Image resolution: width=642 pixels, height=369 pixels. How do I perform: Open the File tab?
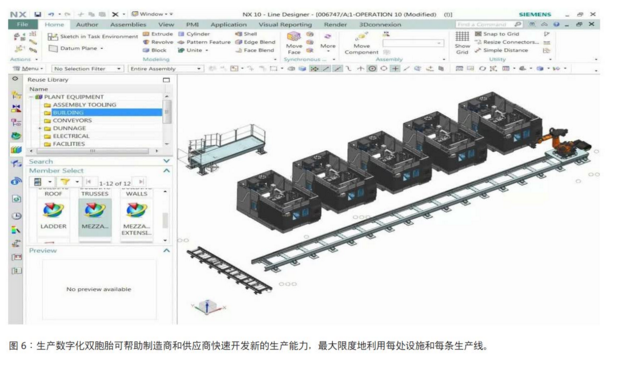pos(23,25)
